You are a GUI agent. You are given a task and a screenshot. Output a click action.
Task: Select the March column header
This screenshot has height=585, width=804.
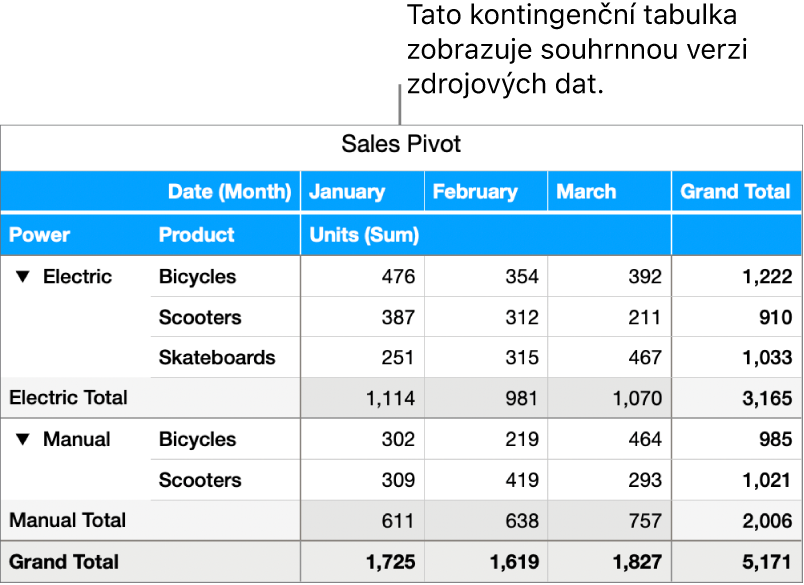[586, 192]
